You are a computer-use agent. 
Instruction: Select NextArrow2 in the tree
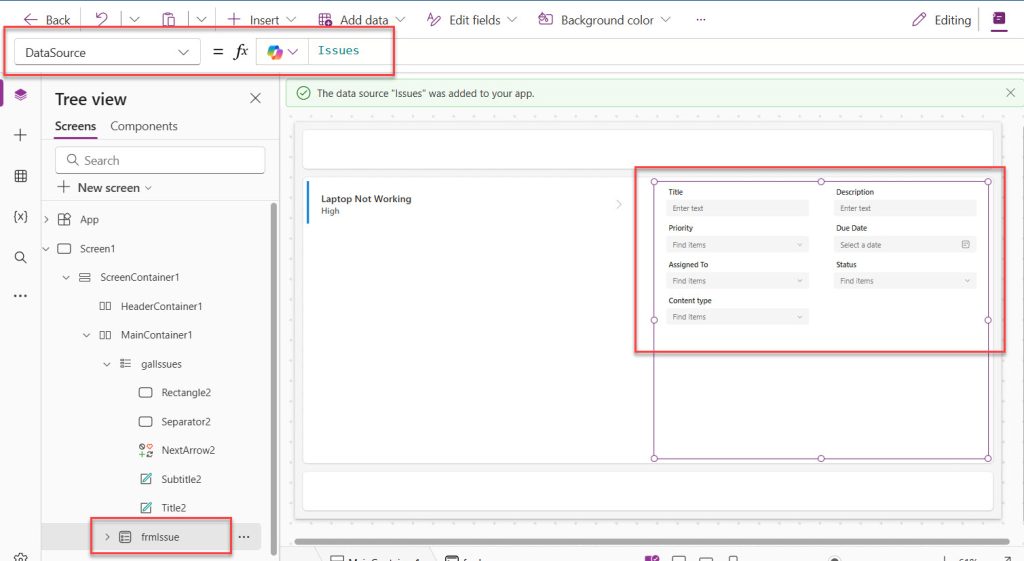point(188,450)
